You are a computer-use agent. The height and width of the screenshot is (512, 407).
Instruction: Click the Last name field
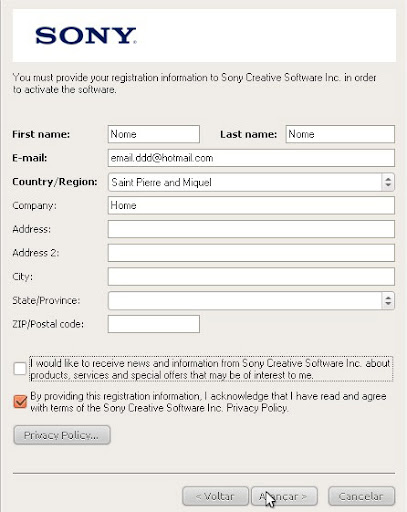click(x=340, y=134)
